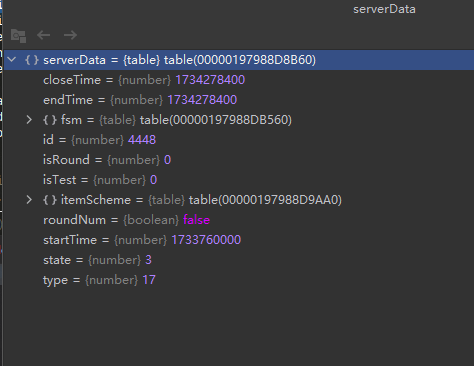Select the startTime row
This screenshot has width=474, height=366.
click(239, 240)
